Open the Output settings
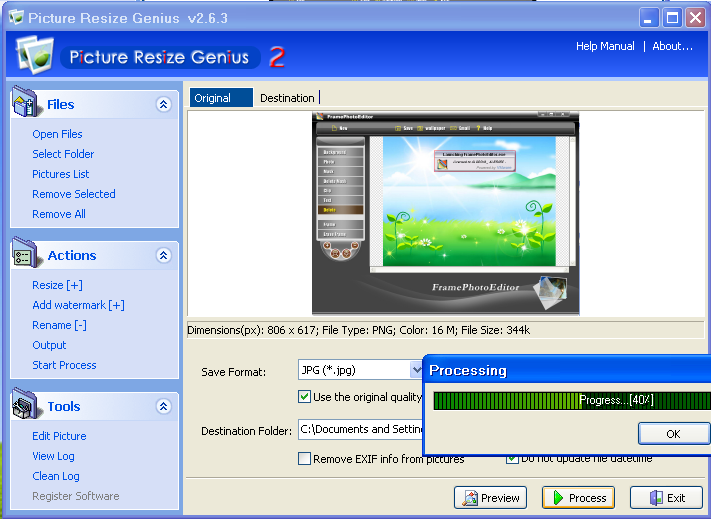 [49, 345]
